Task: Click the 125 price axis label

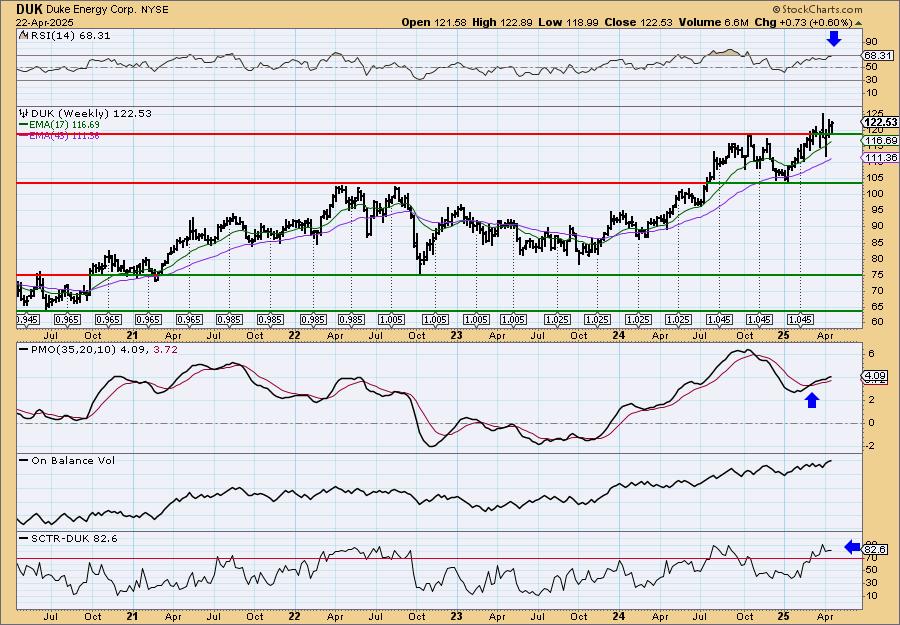Action: [x=873, y=112]
